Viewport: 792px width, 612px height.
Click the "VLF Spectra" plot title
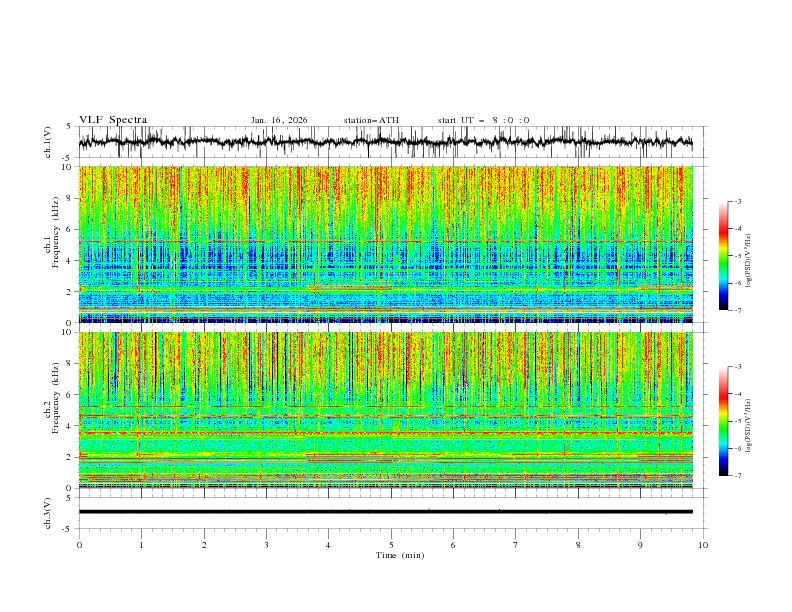pos(113,120)
